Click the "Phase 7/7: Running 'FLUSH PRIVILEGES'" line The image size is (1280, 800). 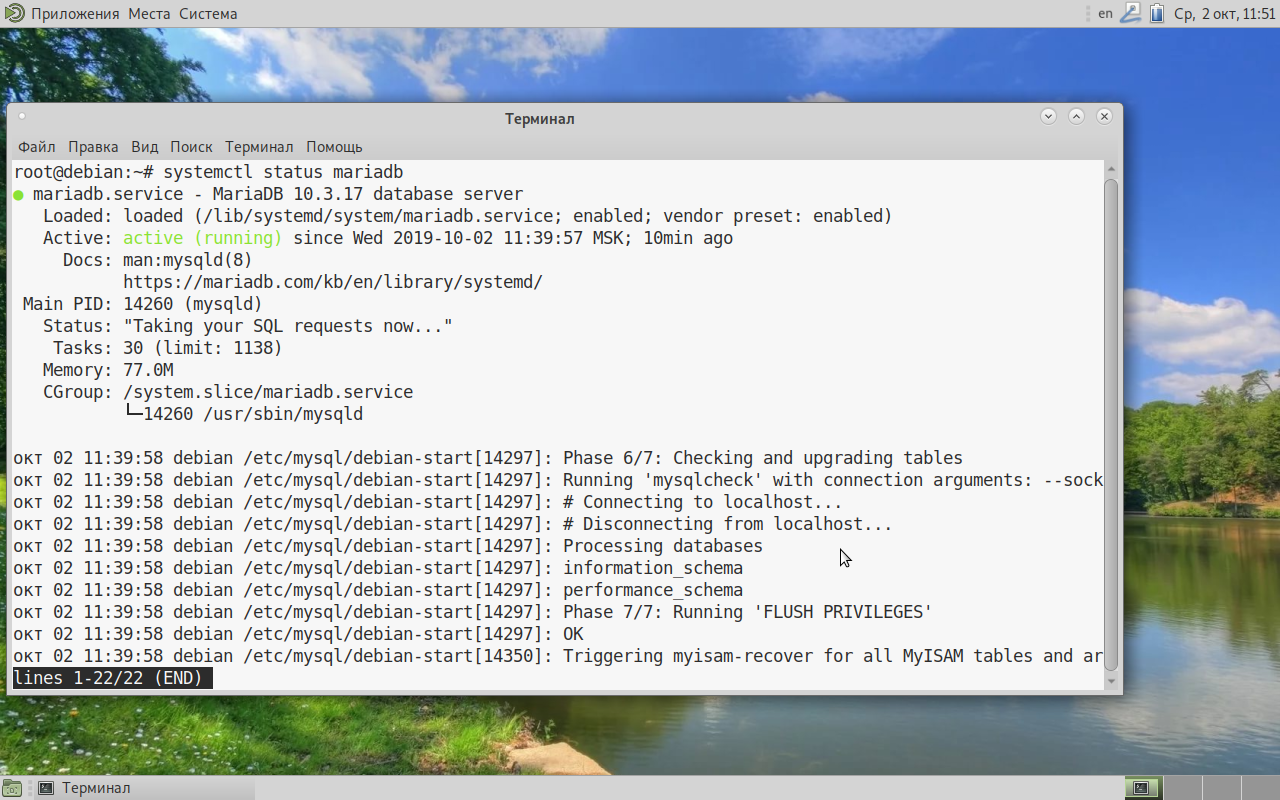point(473,612)
